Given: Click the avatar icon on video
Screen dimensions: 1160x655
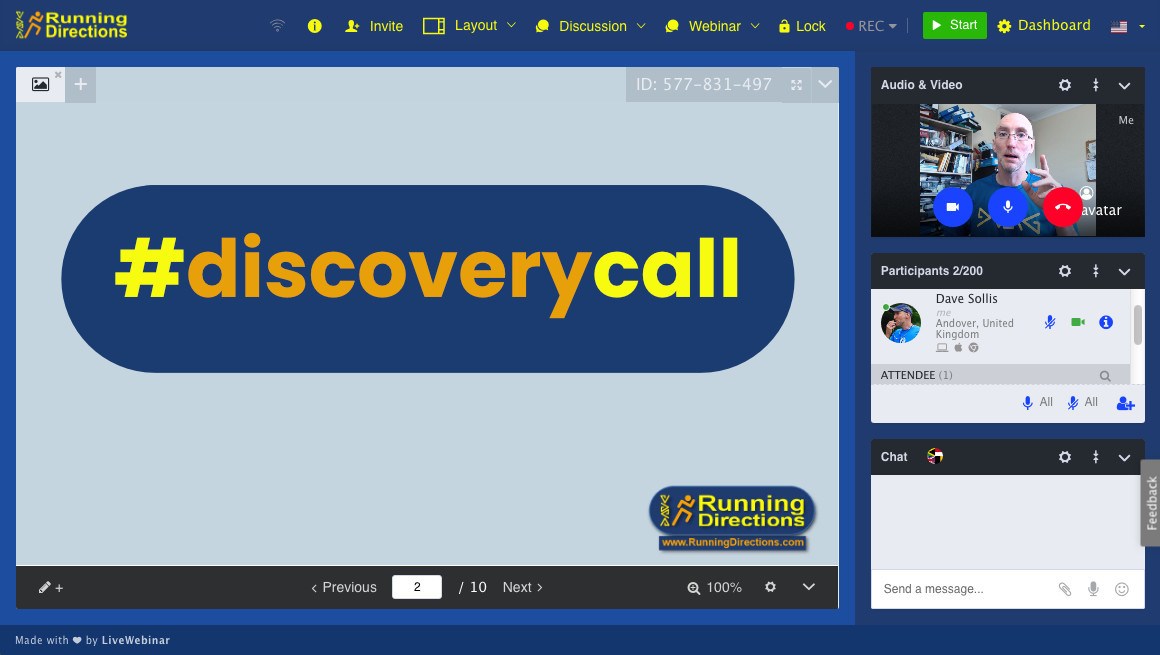Looking at the screenshot, I should (1087, 193).
